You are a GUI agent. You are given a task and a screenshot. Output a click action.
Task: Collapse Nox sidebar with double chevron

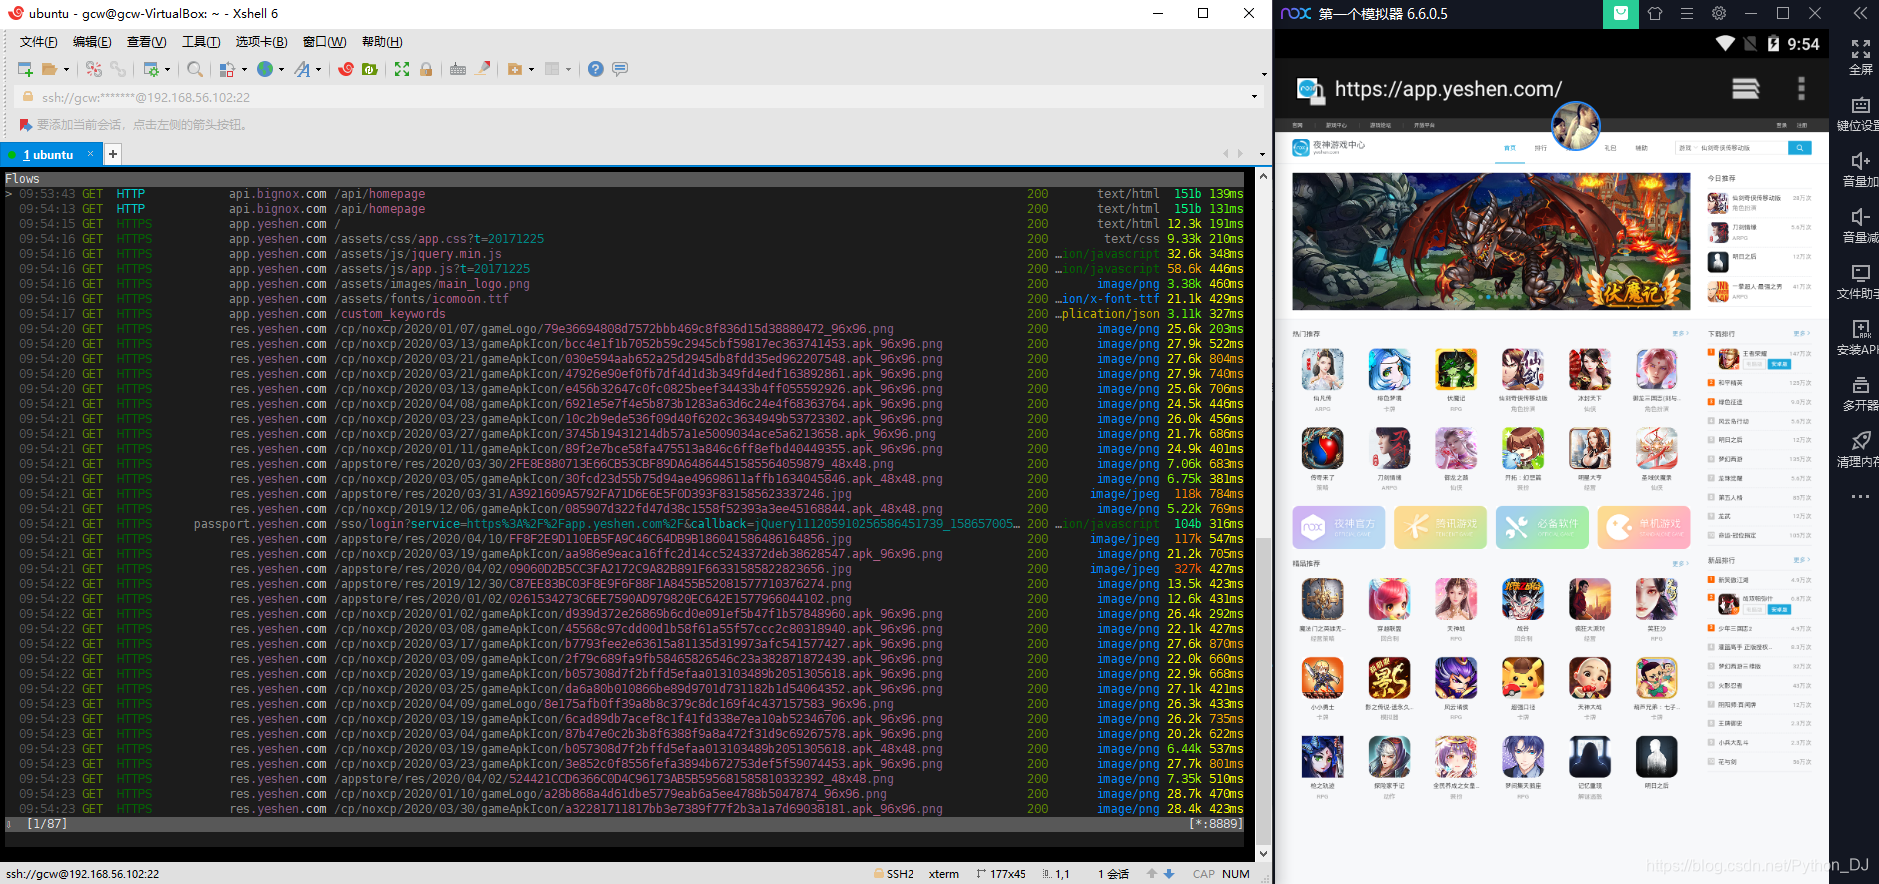click(x=1860, y=13)
